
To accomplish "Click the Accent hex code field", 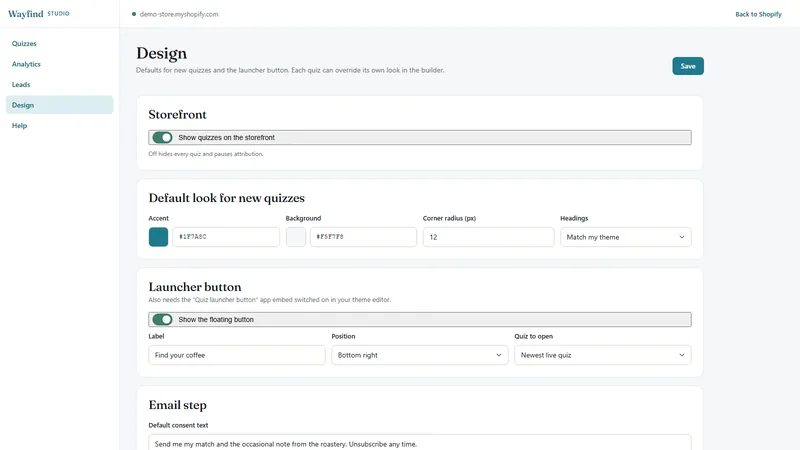I will pyautogui.click(x=226, y=237).
